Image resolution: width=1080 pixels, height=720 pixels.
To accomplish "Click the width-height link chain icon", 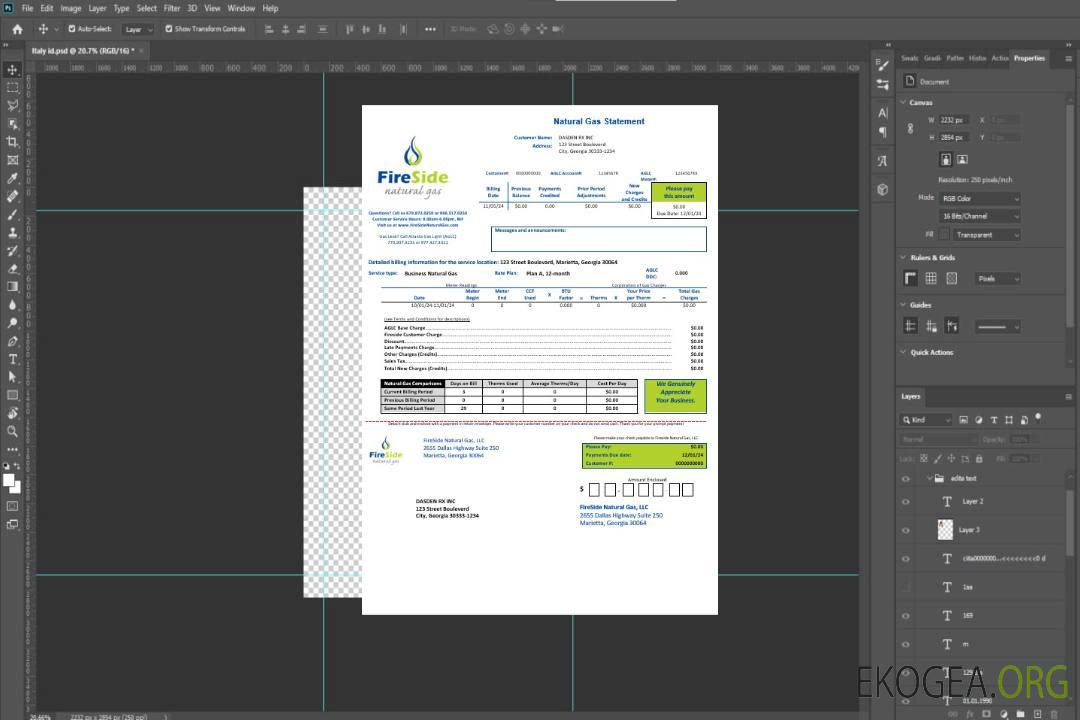I will (x=910, y=129).
